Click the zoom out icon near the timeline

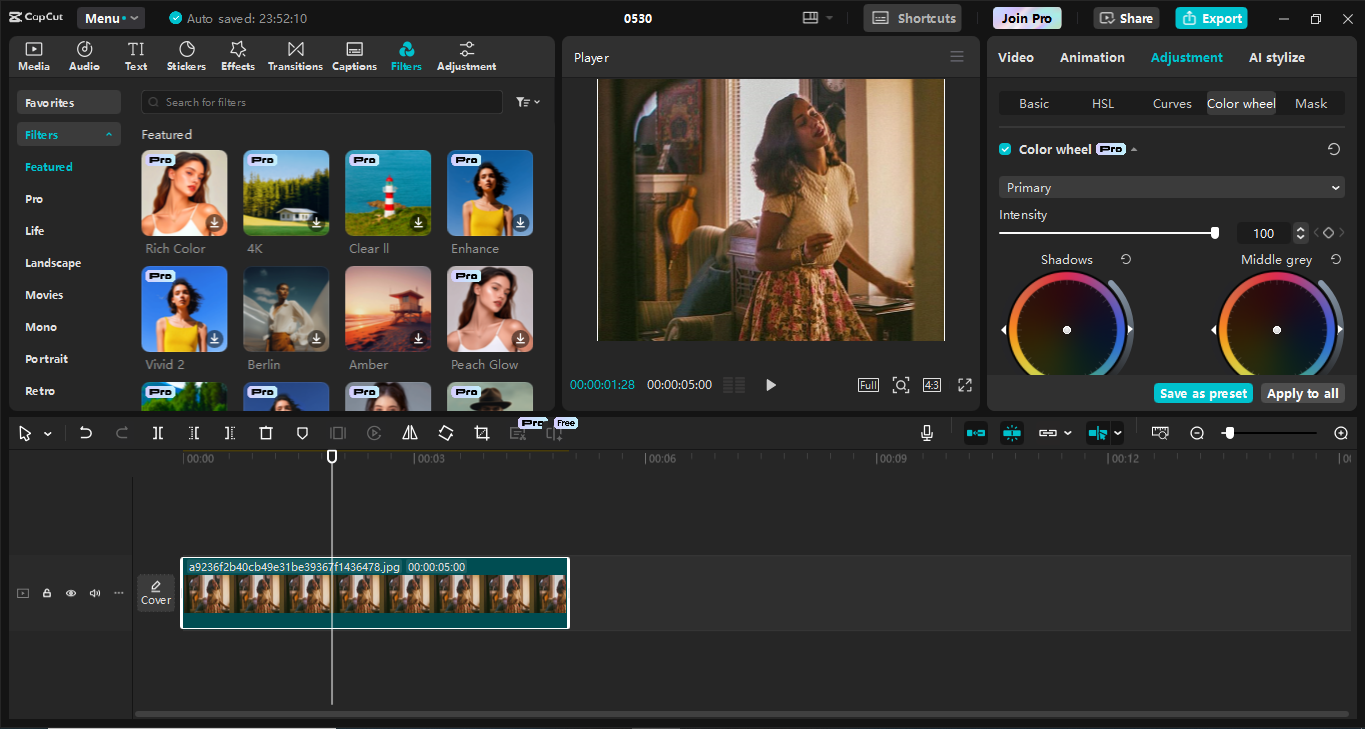pyautogui.click(x=1197, y=433)
